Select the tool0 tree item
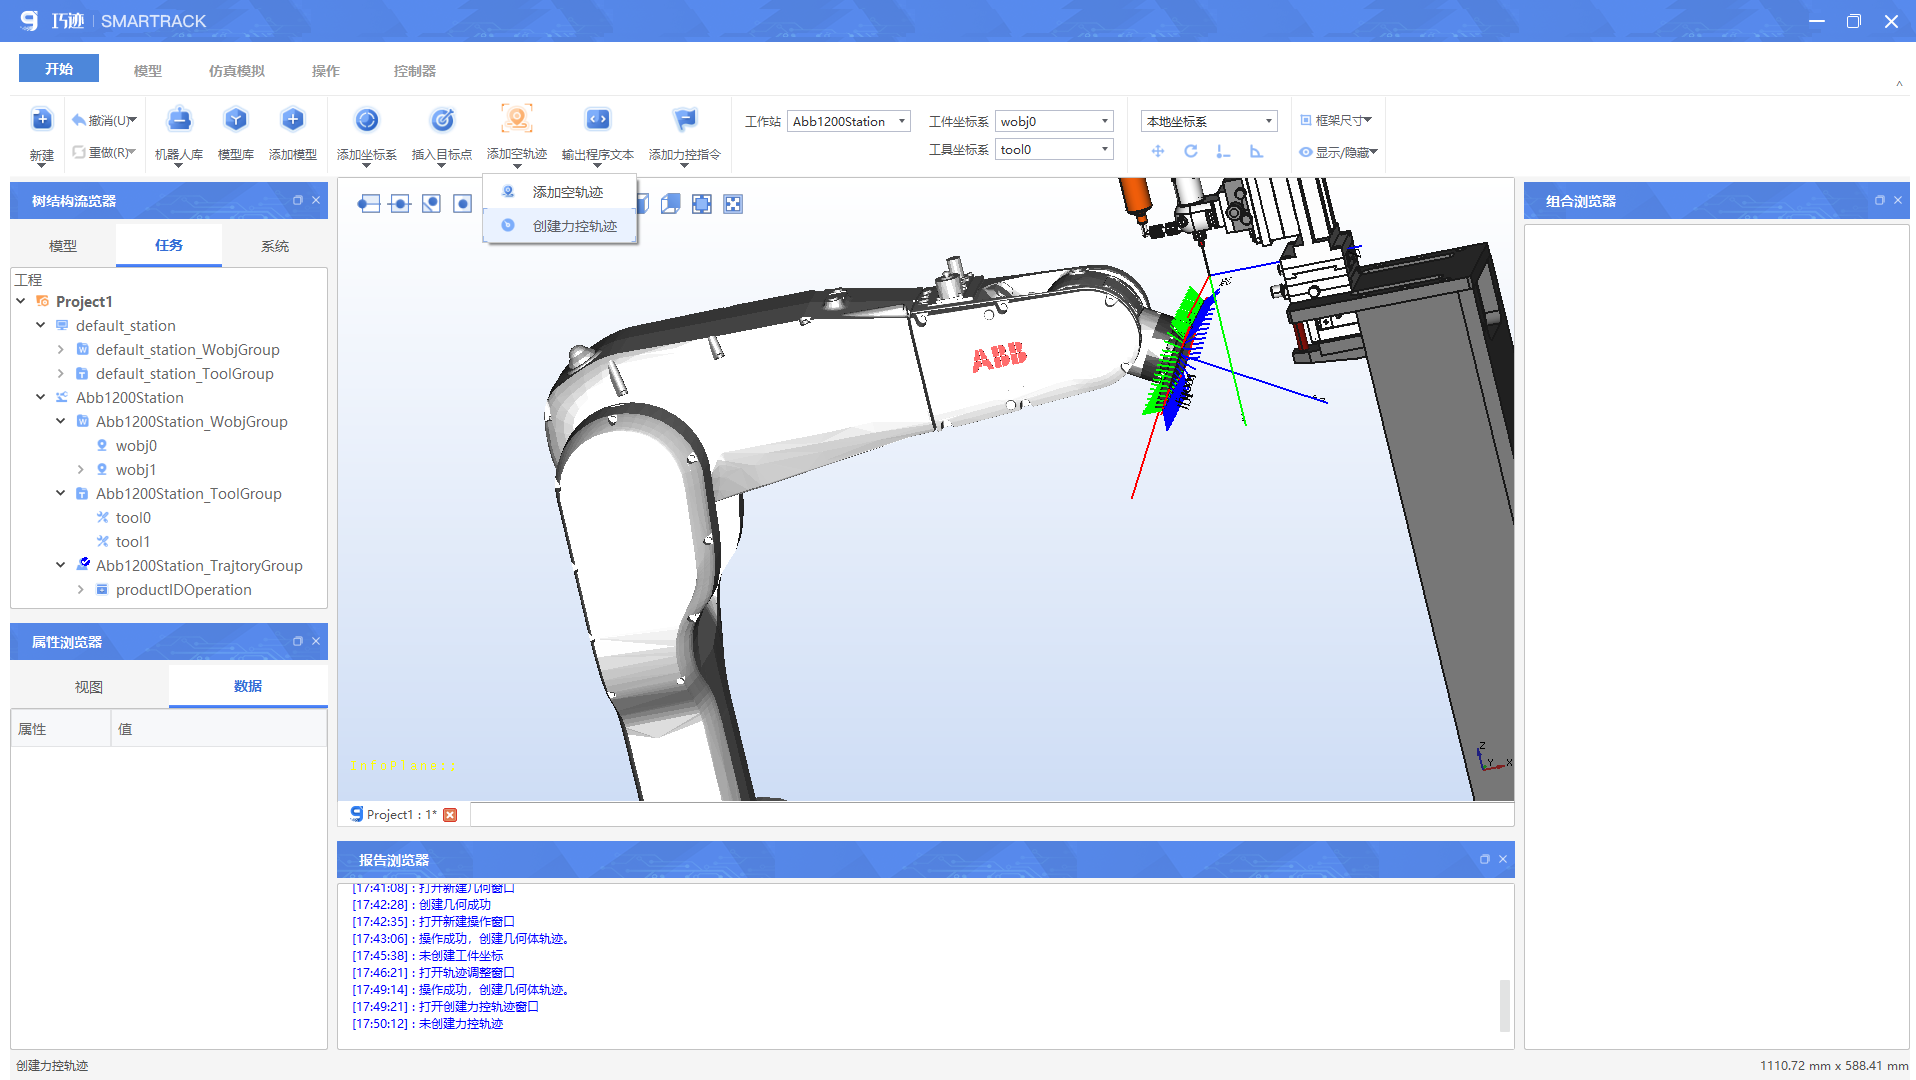1916x1080 pixels. 133,517
